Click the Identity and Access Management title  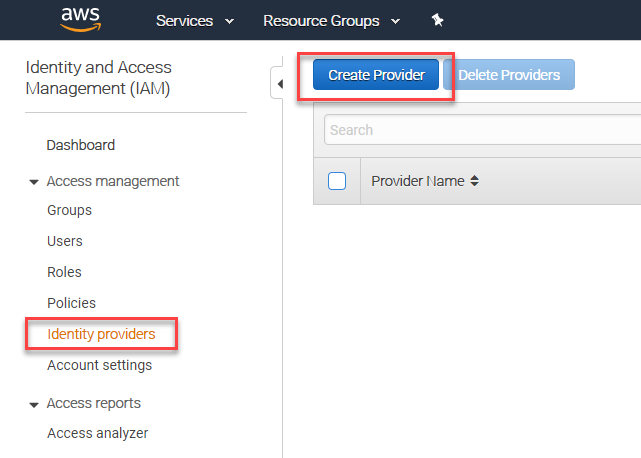pyautogui.click(x=99, y=78)
